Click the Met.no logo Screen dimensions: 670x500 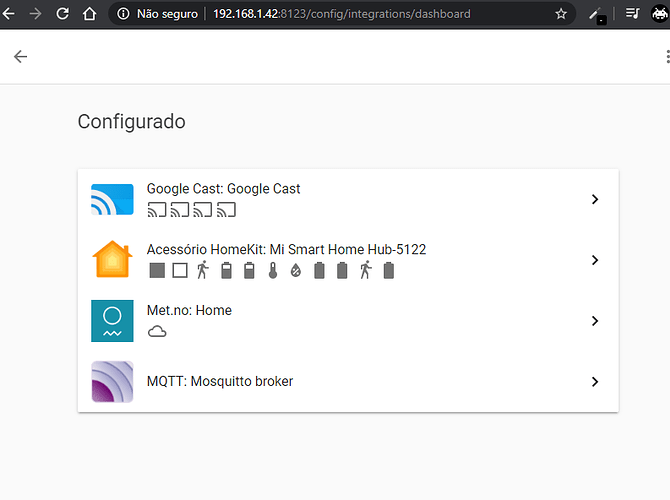coord(112,321)
